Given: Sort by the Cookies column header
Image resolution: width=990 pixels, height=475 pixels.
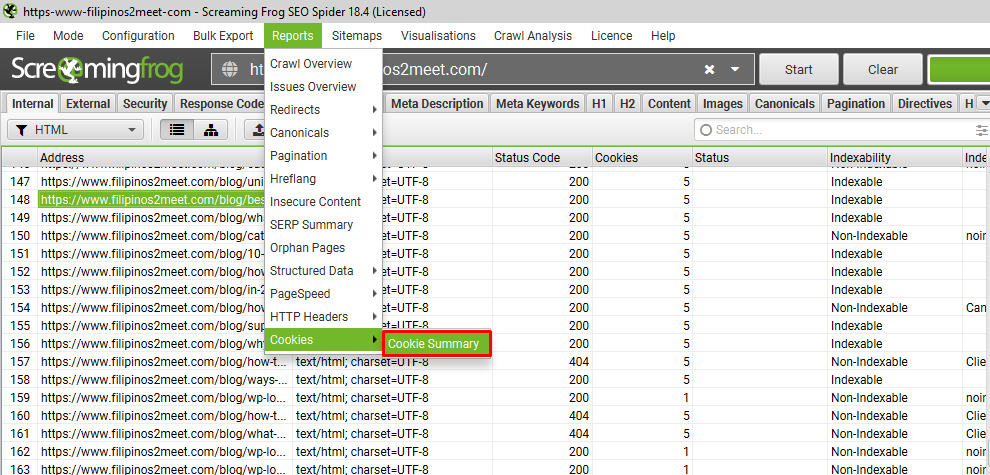Looking at the screenshot, I should click(x=642, y=158).
